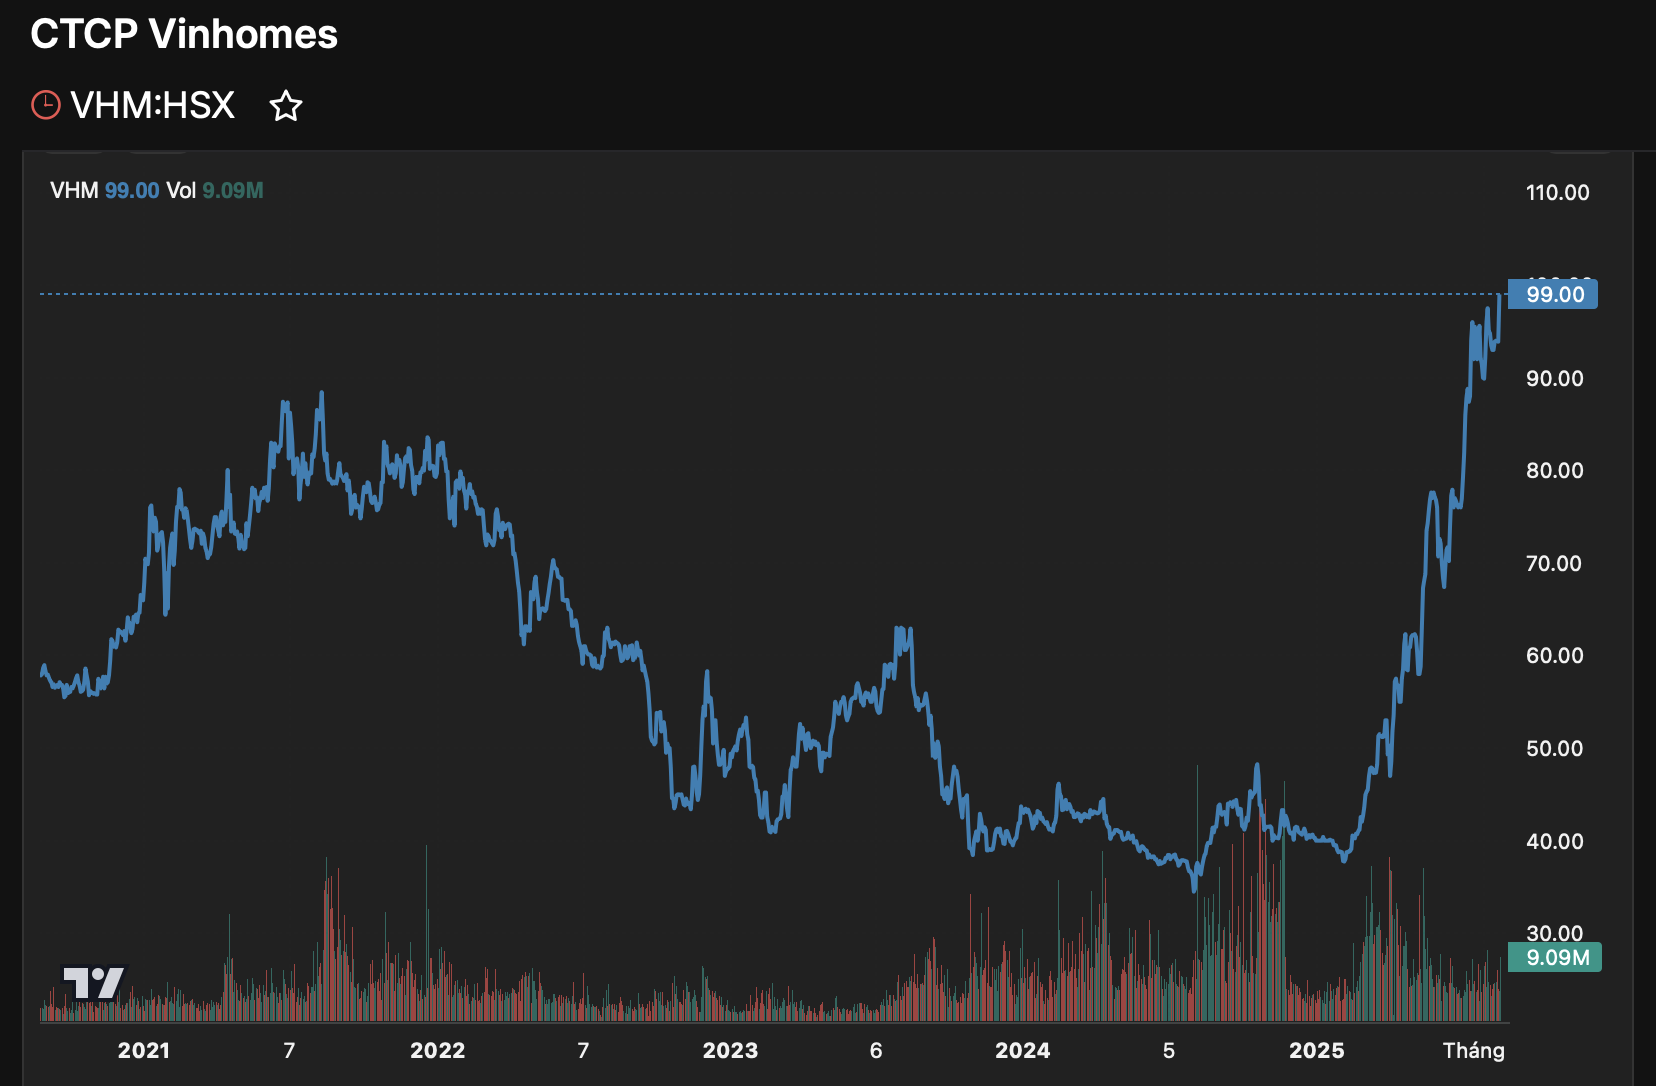Screen dimensions: 1656x1086
Task: Click the Tháng label on the time axis
Action: (x=1473, y=1050)
